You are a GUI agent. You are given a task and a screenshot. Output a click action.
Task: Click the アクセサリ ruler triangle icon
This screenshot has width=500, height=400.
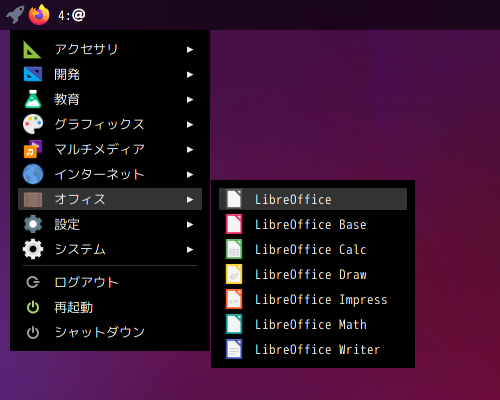point(32,50)
